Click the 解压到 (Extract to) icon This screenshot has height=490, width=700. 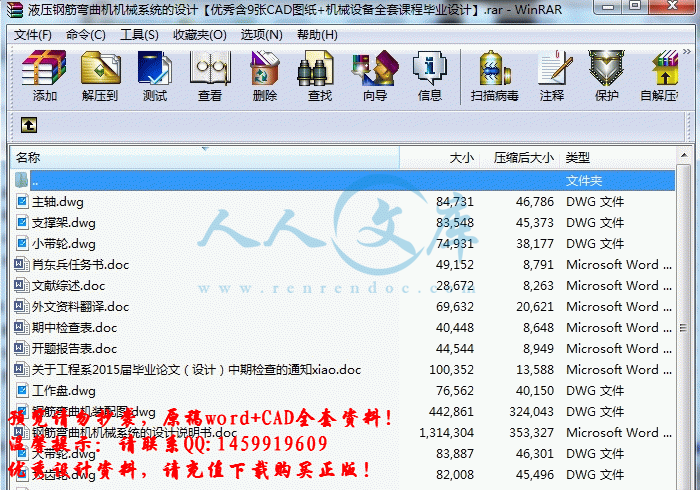[100, 67]
